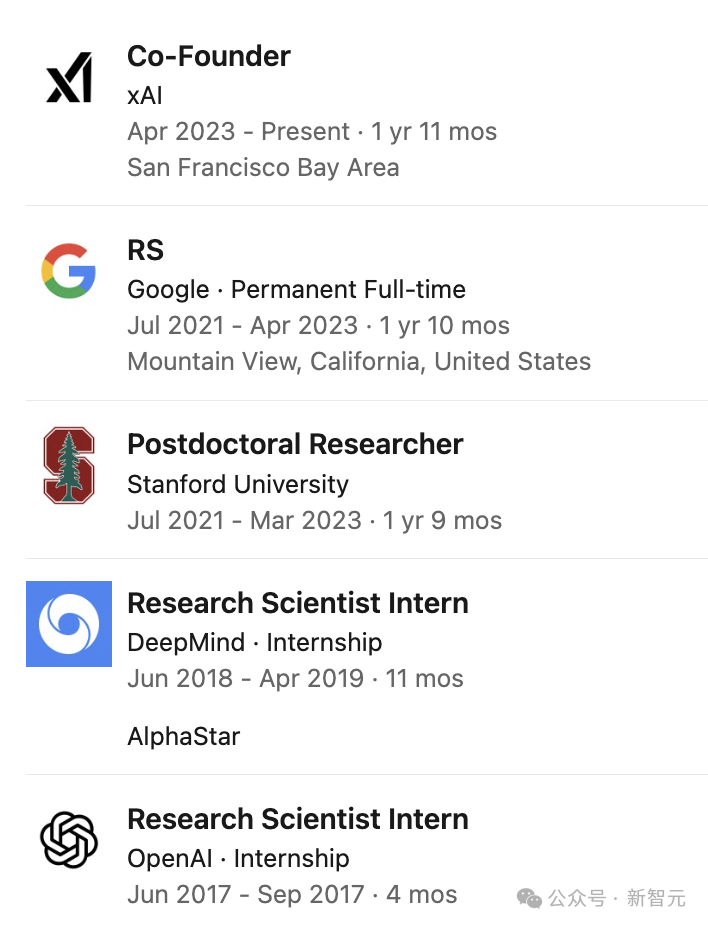Click the xAI company name
Image resolution: width=708 pixels, height=926 pixels.
pyautogui.click(x=145, y=95)
